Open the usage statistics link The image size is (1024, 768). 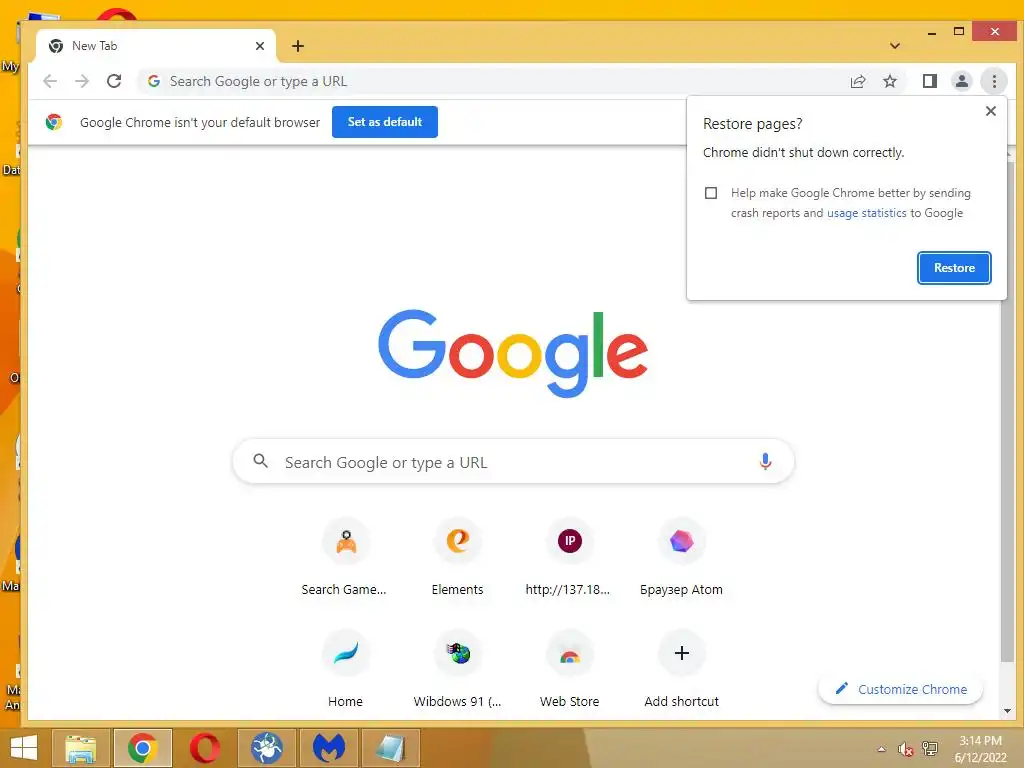[x=867, y=213]
